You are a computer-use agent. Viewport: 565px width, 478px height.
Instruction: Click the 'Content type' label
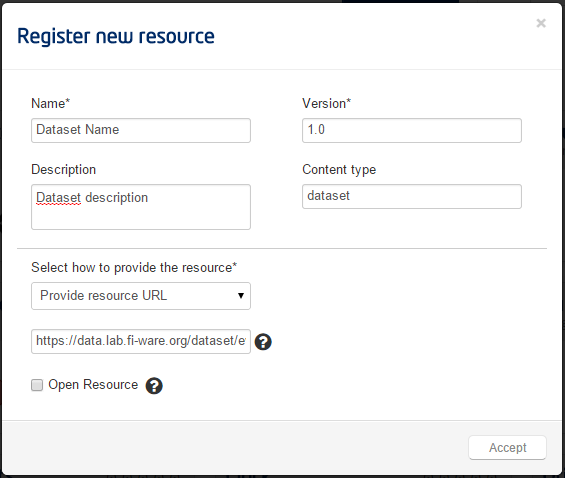(339, 170)
